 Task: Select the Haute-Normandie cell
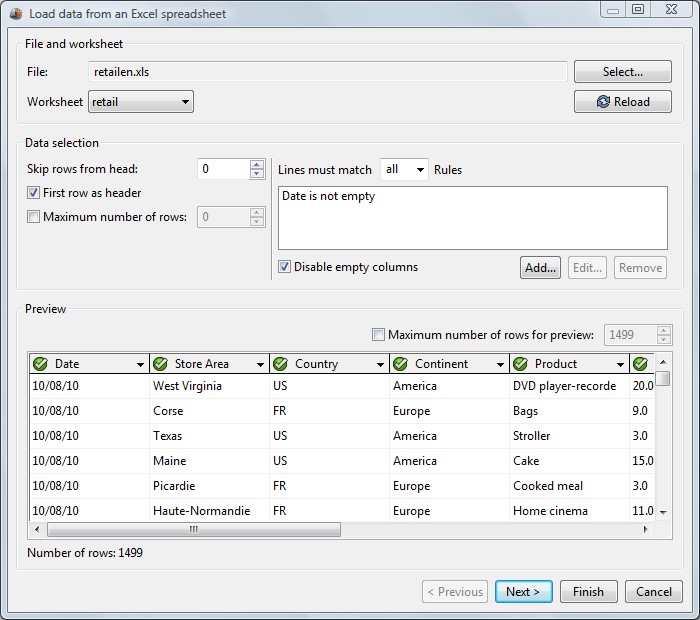(209, 510)
